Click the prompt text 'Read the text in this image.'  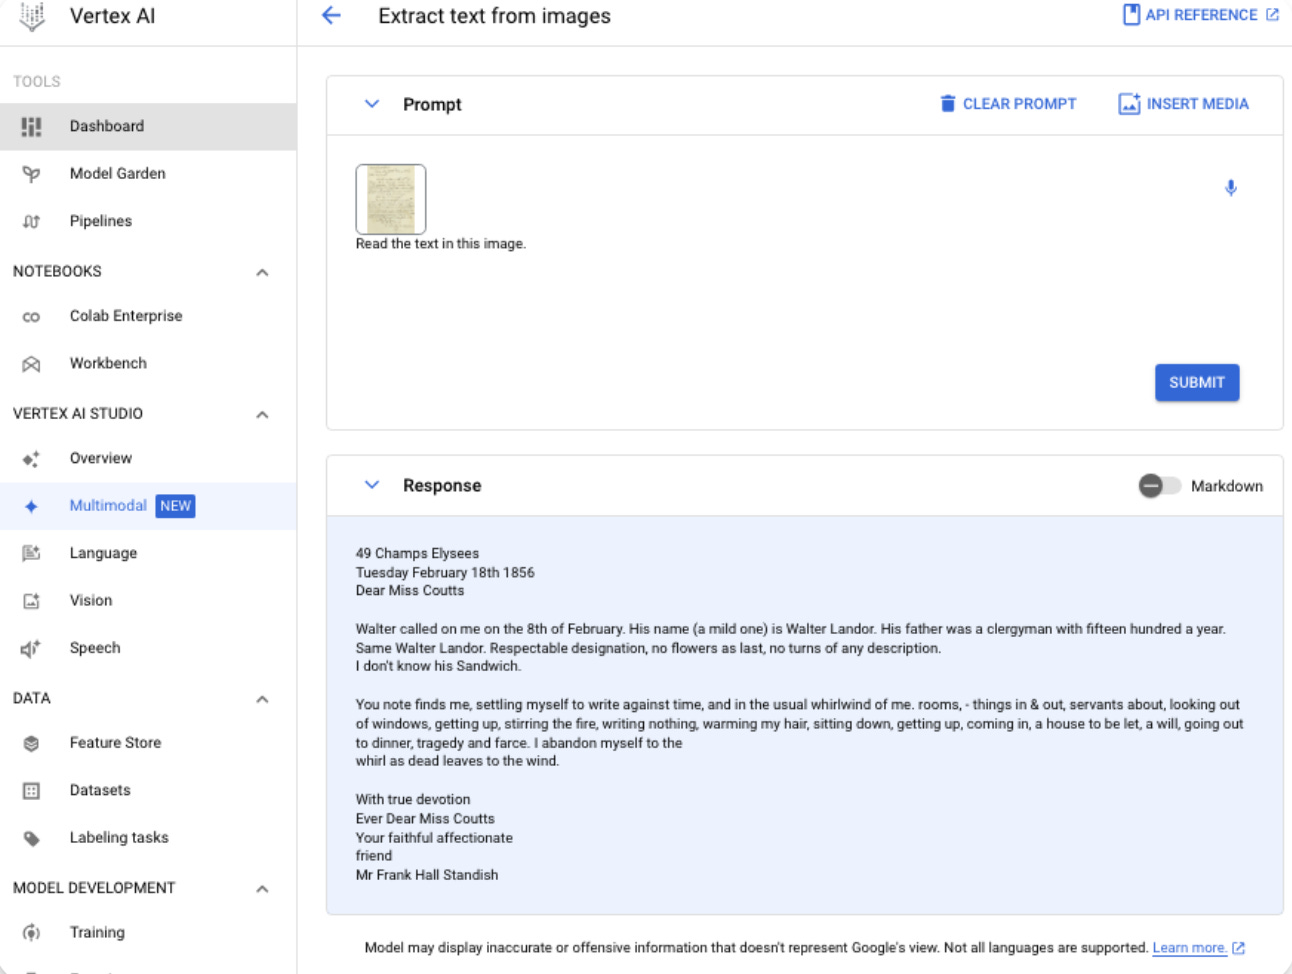point(441,244)
